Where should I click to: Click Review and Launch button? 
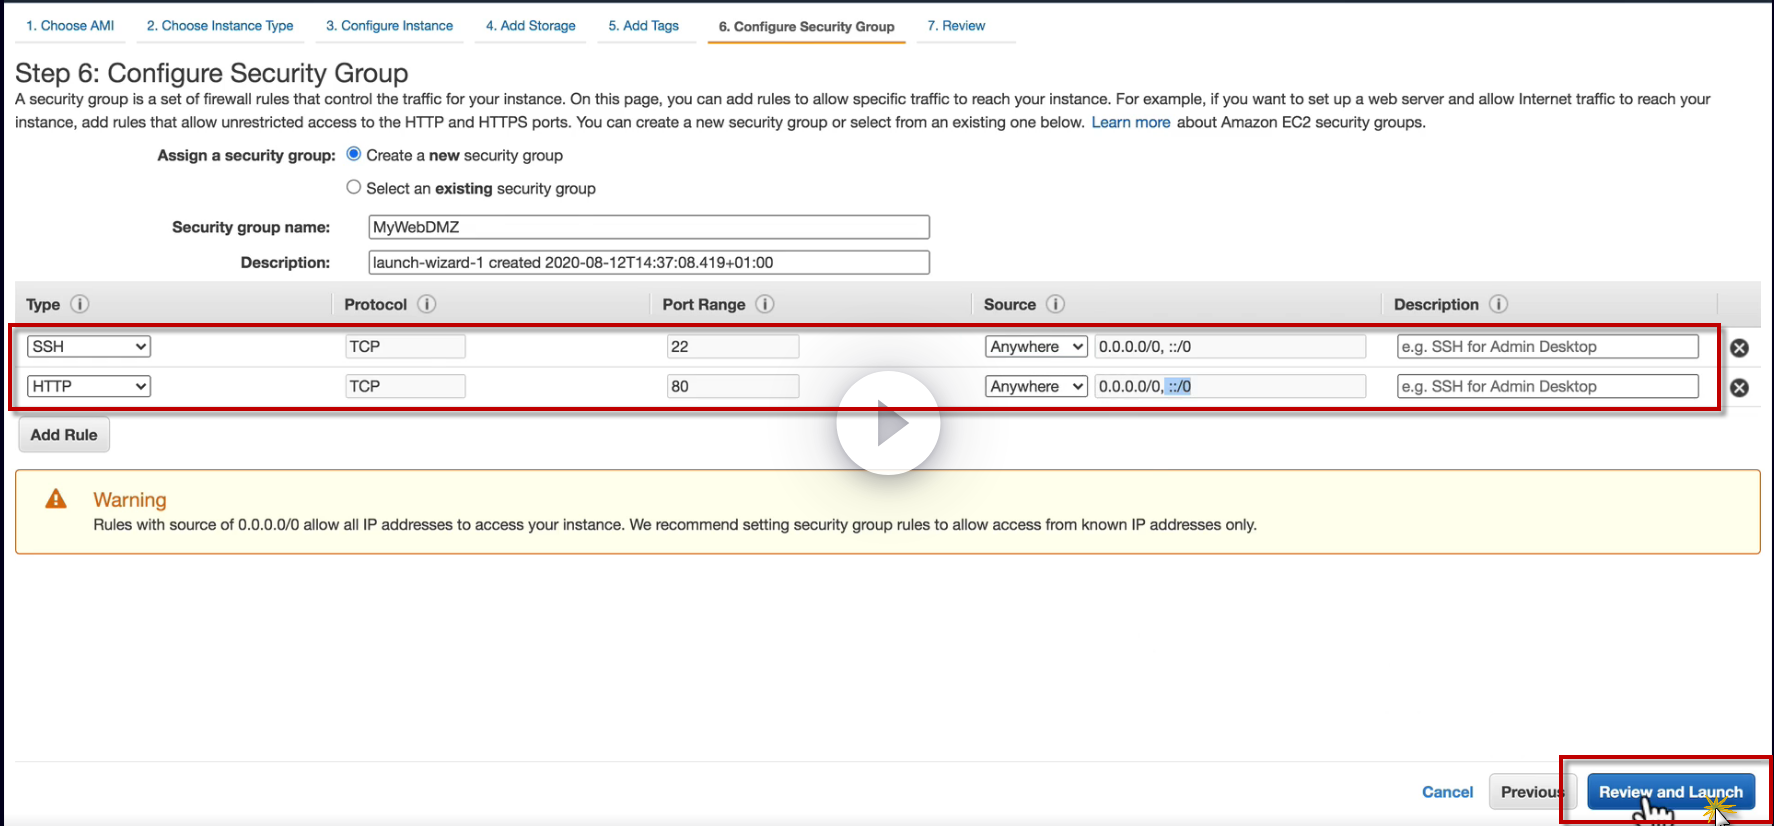point(1671,792)
